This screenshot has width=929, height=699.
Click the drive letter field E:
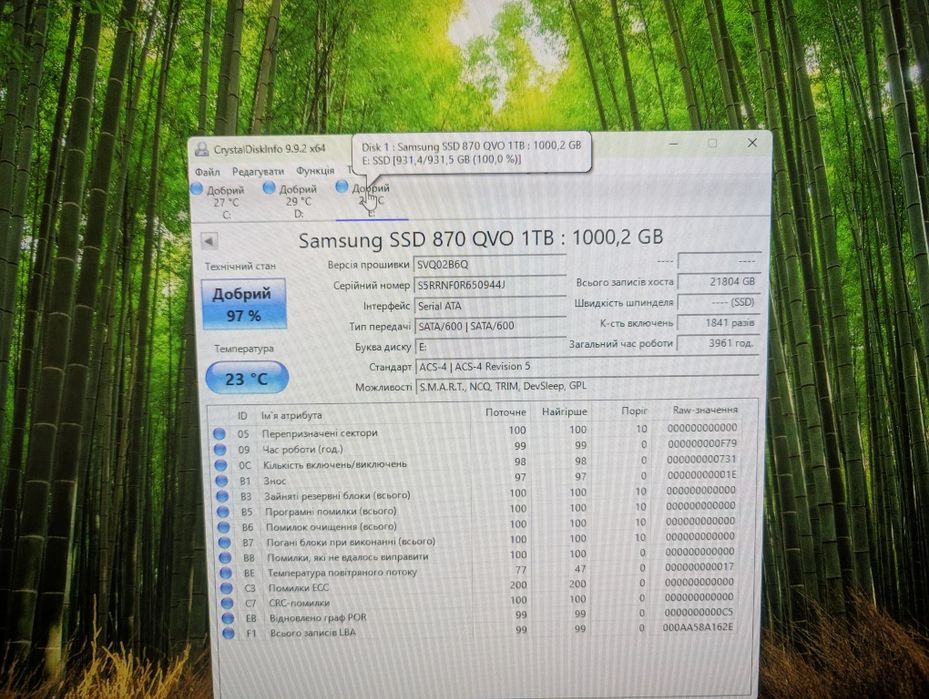coord(489,347)
